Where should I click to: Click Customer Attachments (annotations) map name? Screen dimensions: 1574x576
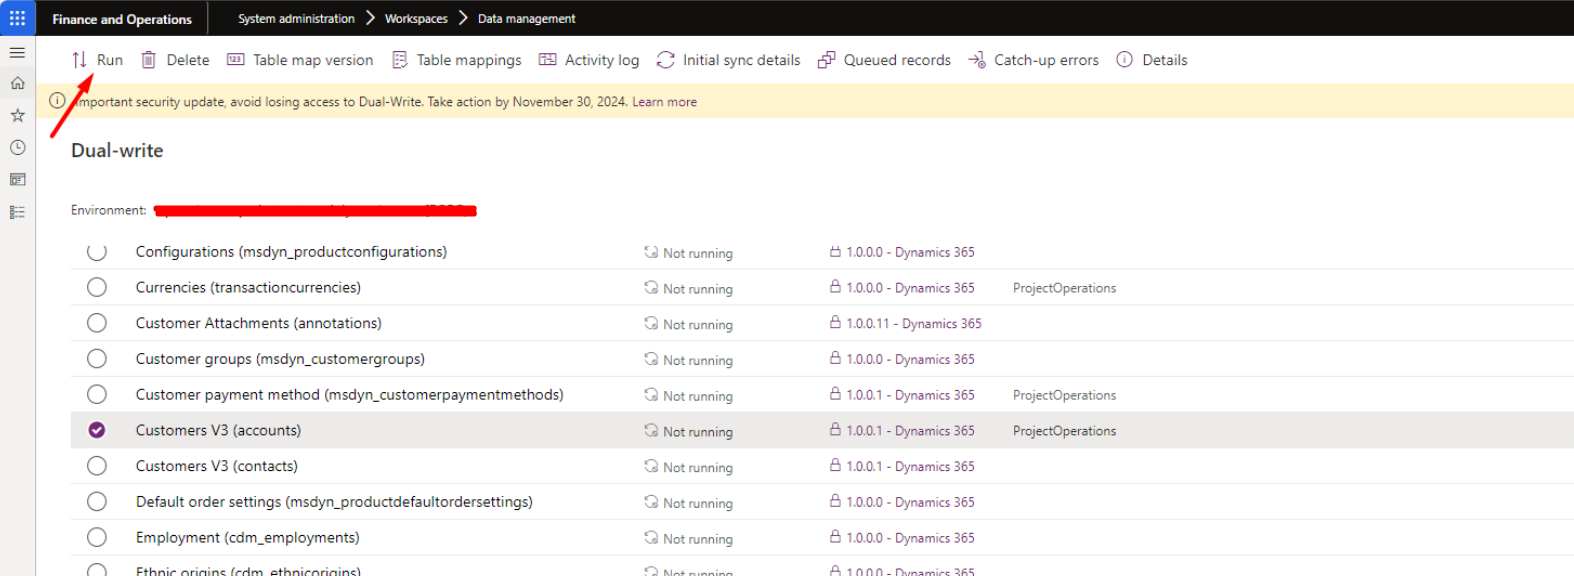(x=259, y=323)
